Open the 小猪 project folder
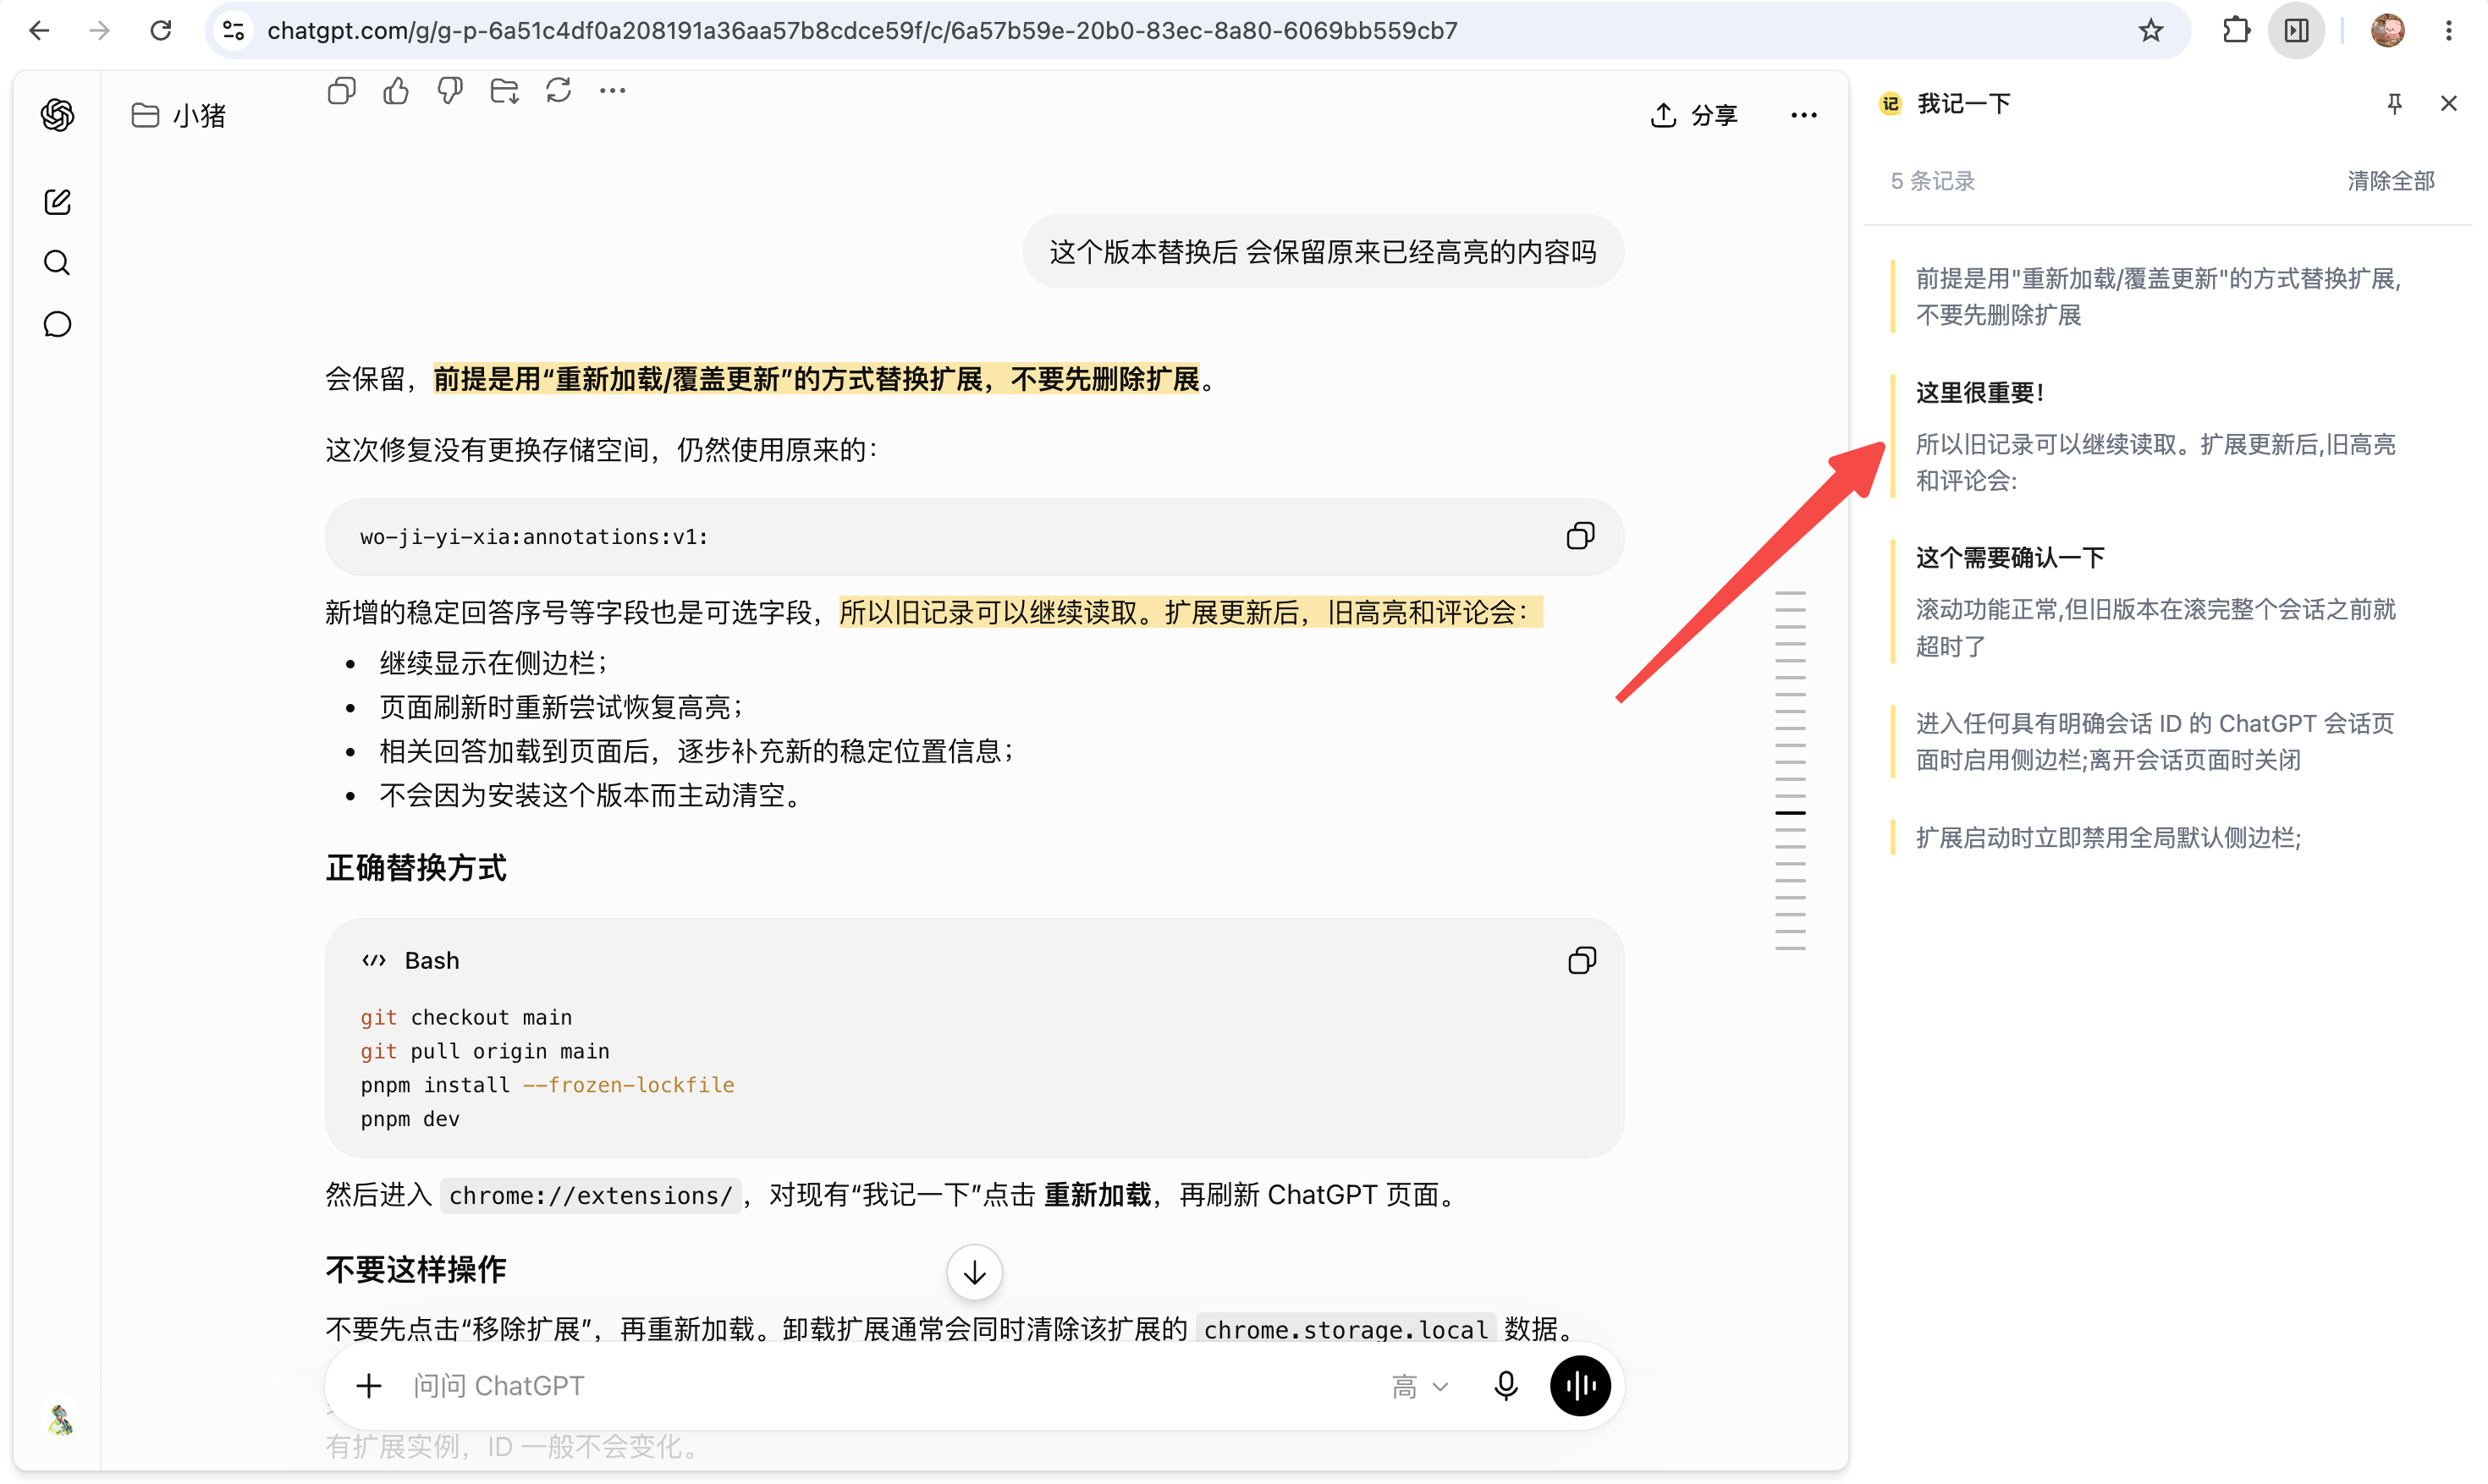The image size is (2488, 1484). tap(179, 116)
